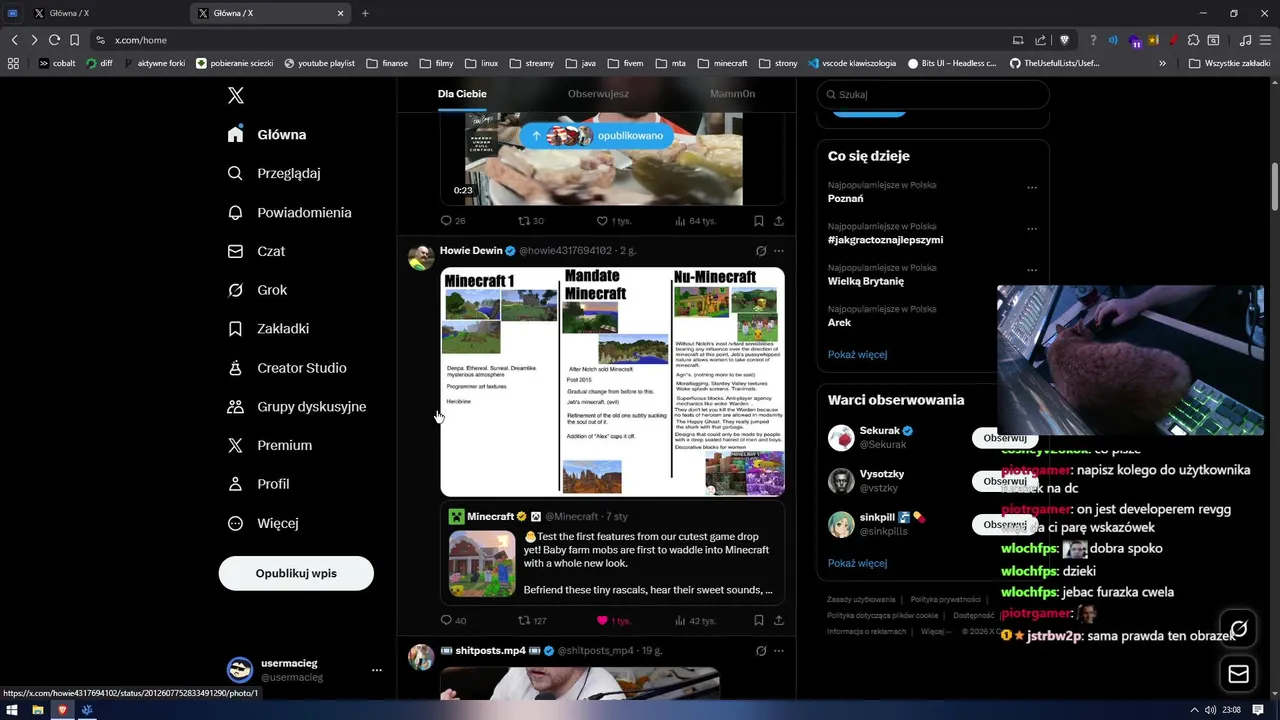1280x720 pixels.
Task: Open Przeglądaj explore section
Action: click(274, 173)
